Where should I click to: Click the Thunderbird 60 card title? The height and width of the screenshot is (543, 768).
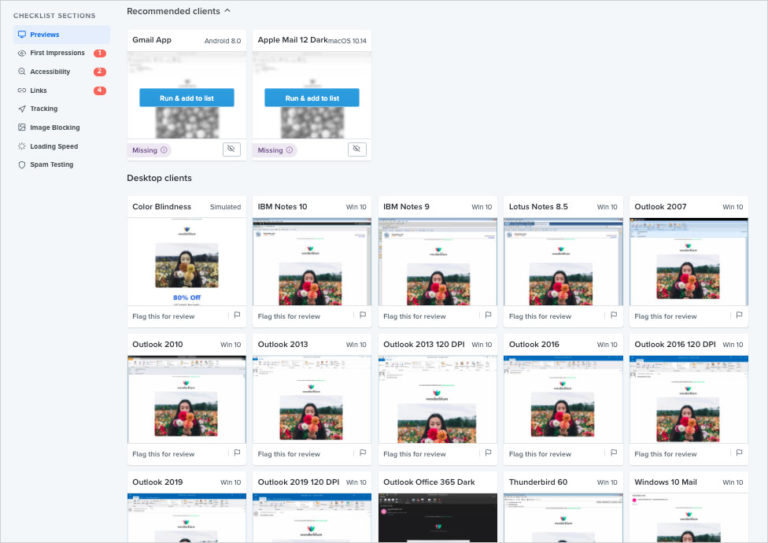[x=538, y=482]
